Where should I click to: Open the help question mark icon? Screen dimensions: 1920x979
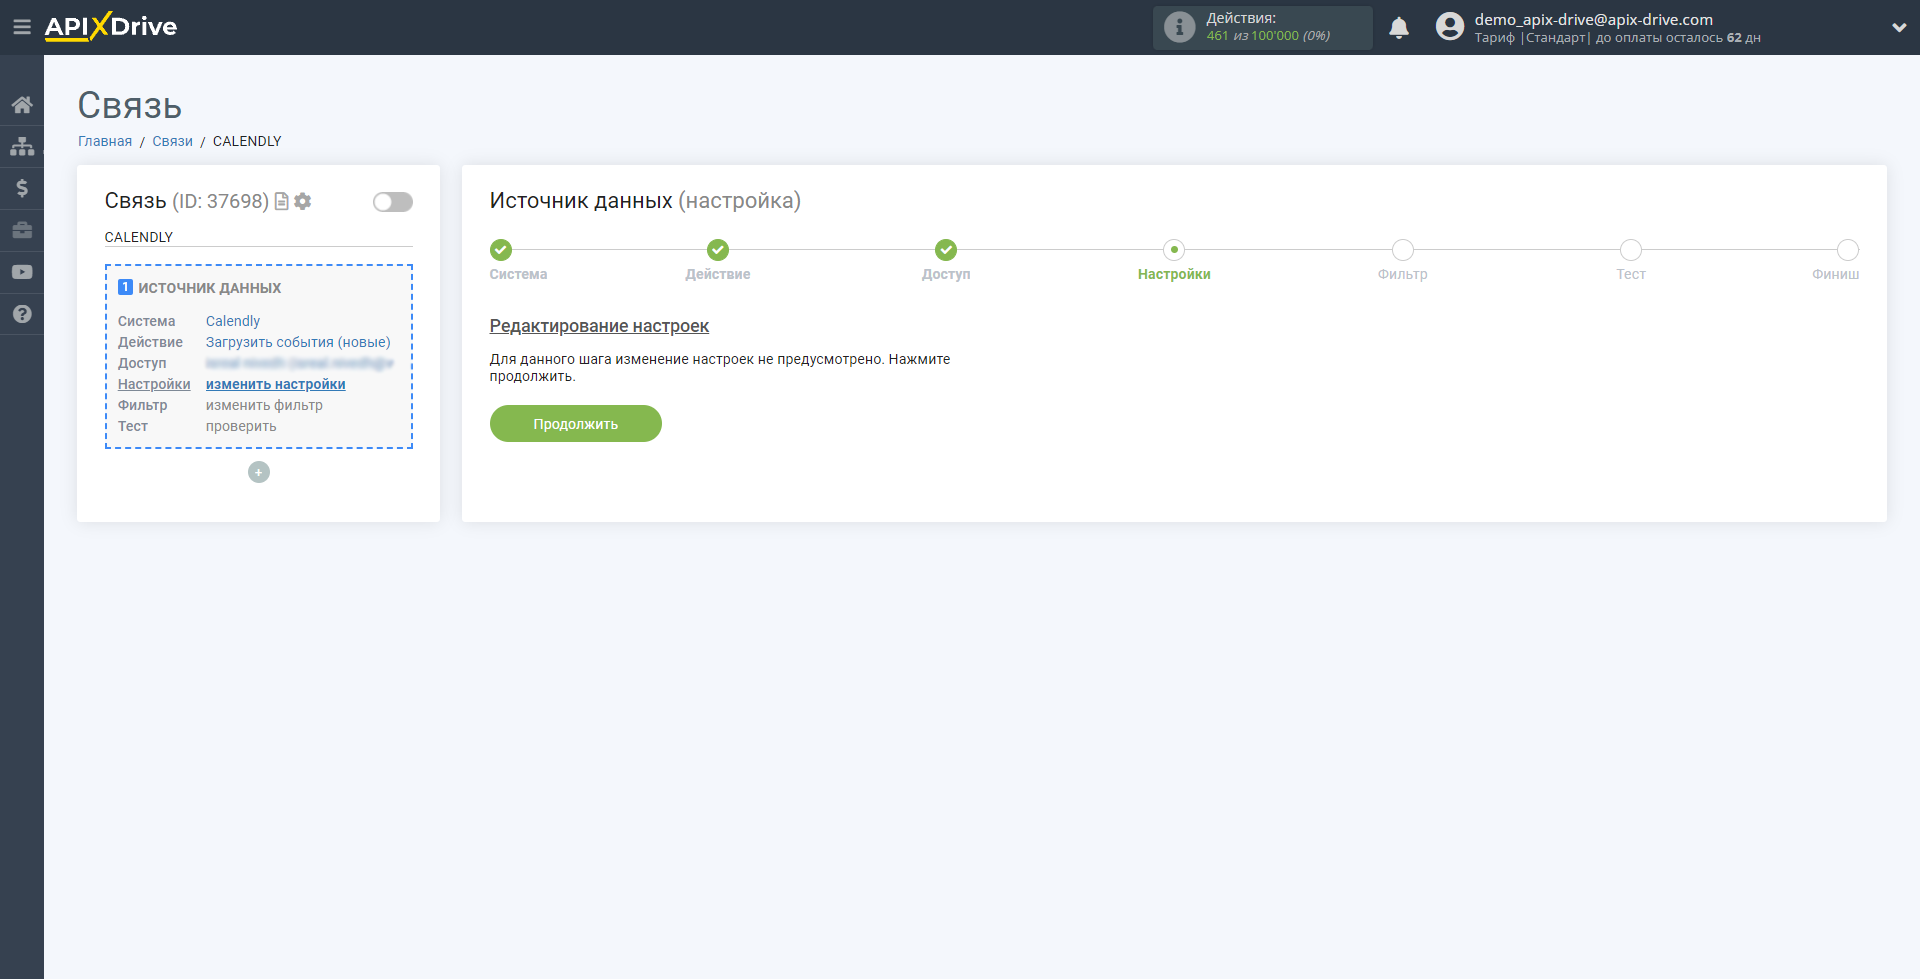click(x=22, y=314)
